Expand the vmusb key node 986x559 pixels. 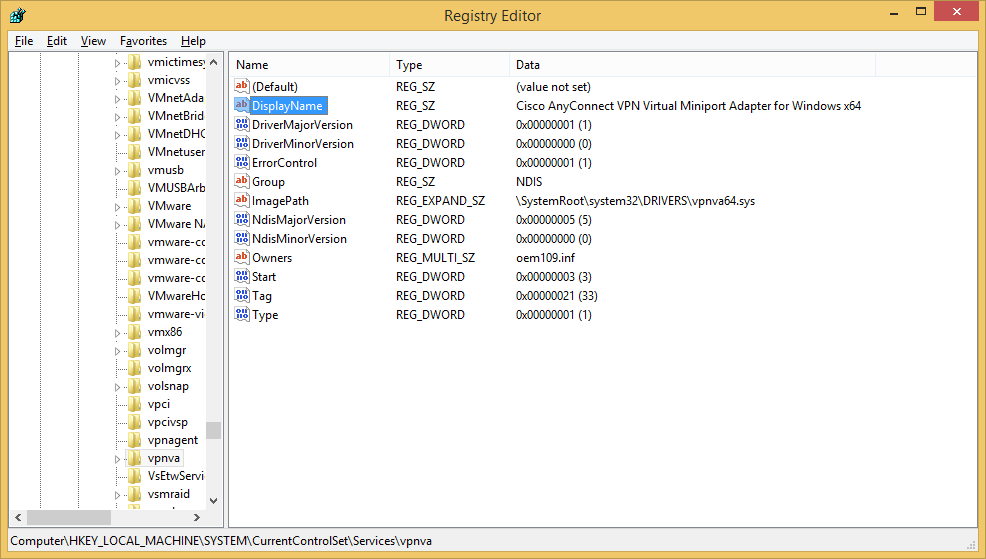pyautogui.click(x=117, y=171)
